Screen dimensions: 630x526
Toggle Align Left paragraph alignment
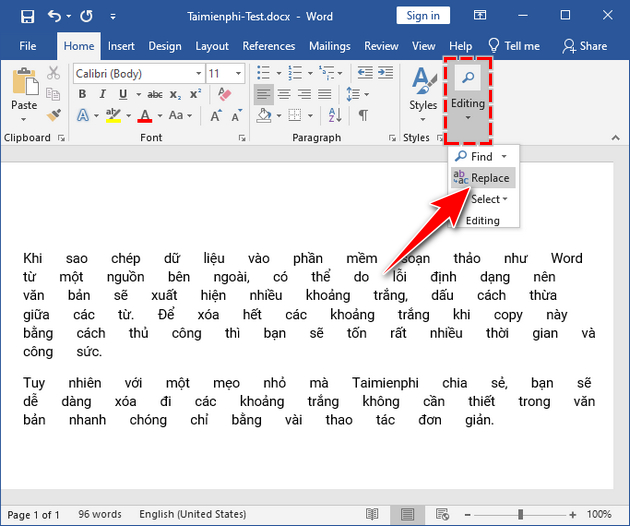(x=264, y=94)
